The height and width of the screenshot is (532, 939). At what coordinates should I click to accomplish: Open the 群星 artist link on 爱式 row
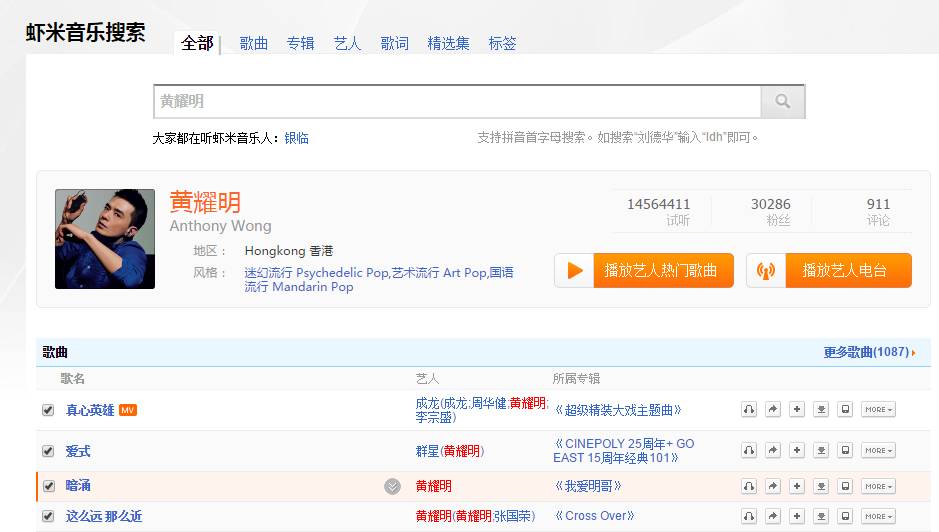pyautogui.click(x=427, y=451)
